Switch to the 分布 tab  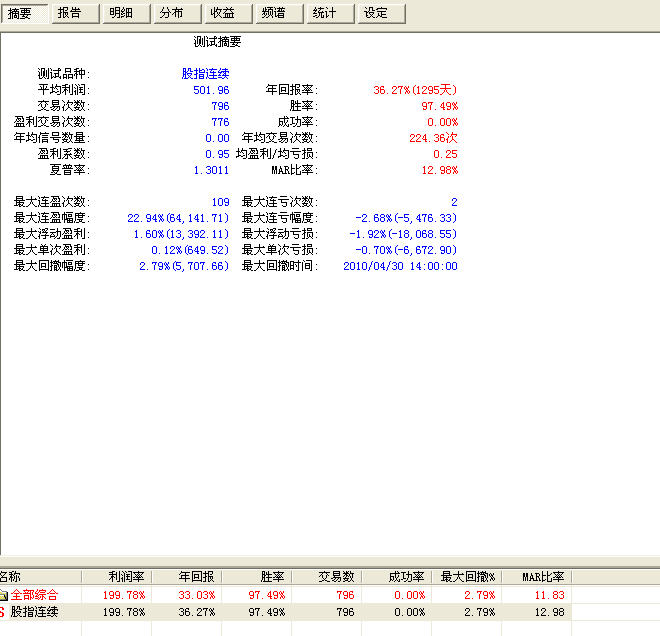pyautogui.click(x=177, y=13)
